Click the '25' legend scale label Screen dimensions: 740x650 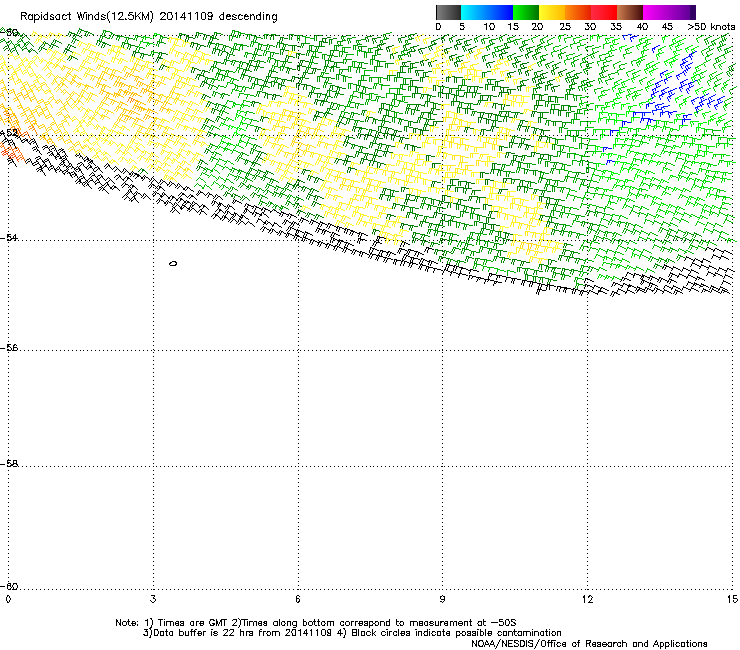click(564, 27)
